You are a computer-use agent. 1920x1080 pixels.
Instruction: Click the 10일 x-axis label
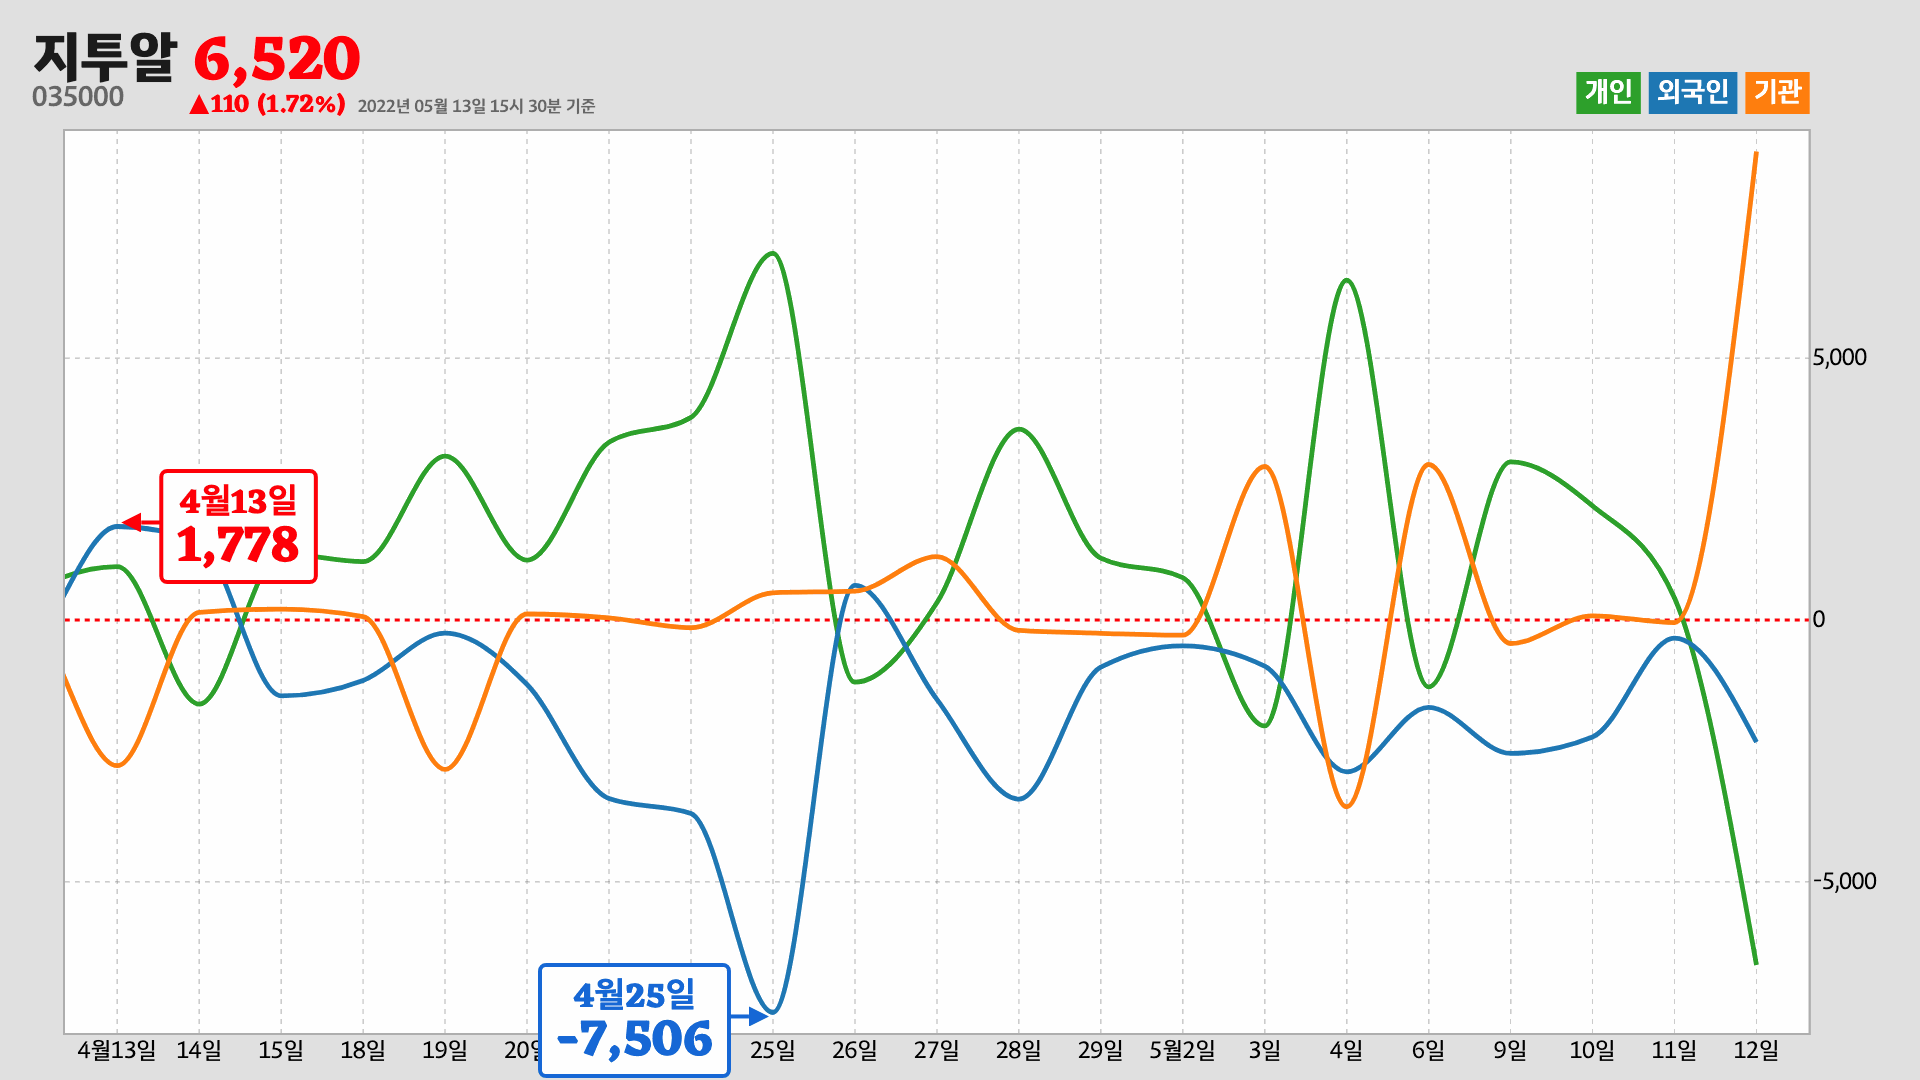1593,1050
